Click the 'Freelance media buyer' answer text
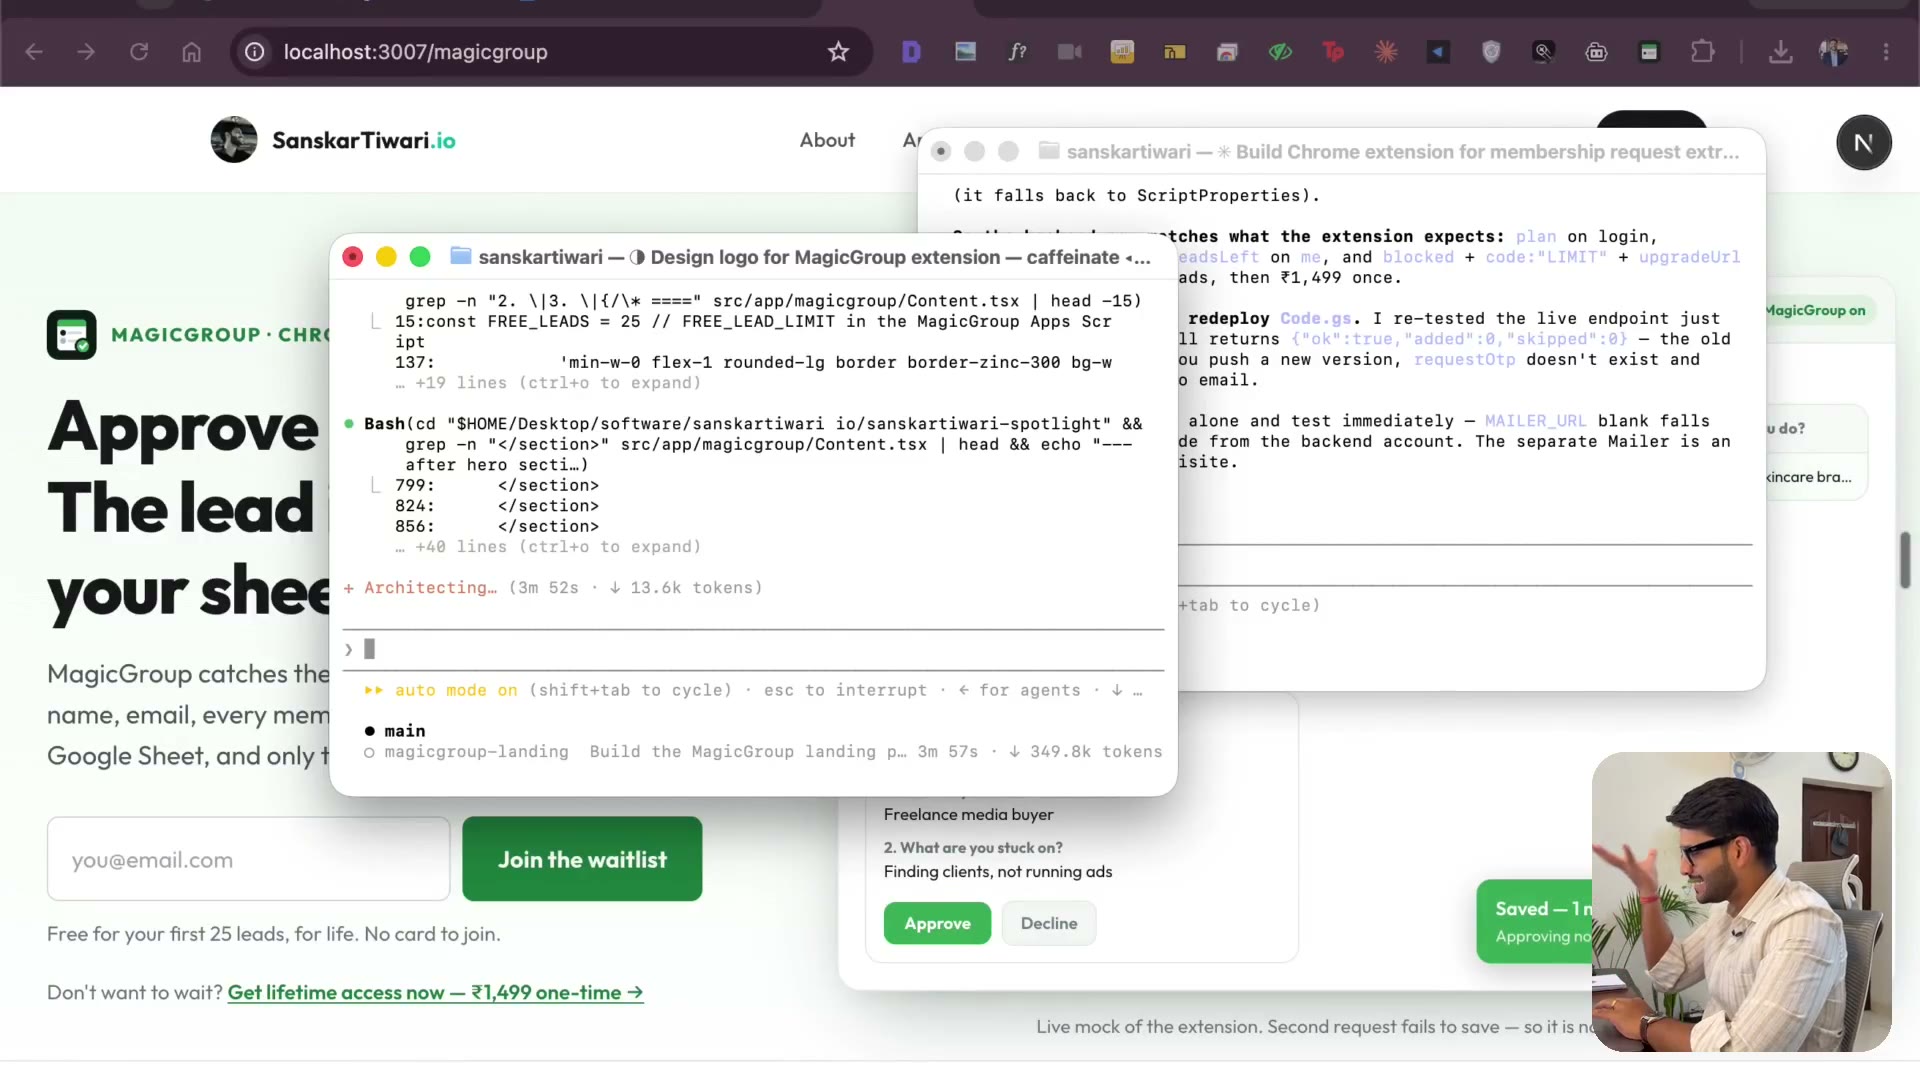Viewport: 1920px width, 1080px height. click(x=968, y=814)
